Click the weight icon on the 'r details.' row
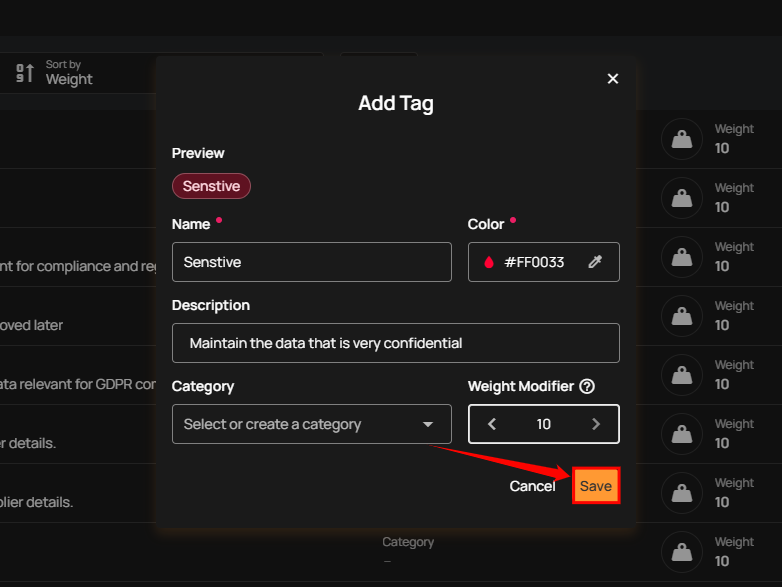The height and width of the screenshot is (587, 782). pyautogui.click(x=682, y=434)
